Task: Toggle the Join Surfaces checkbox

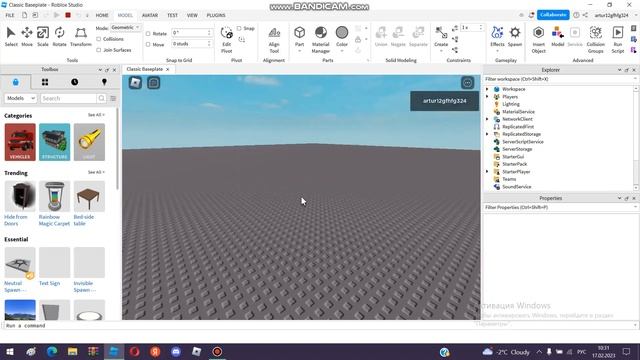Action: point(99,50)
